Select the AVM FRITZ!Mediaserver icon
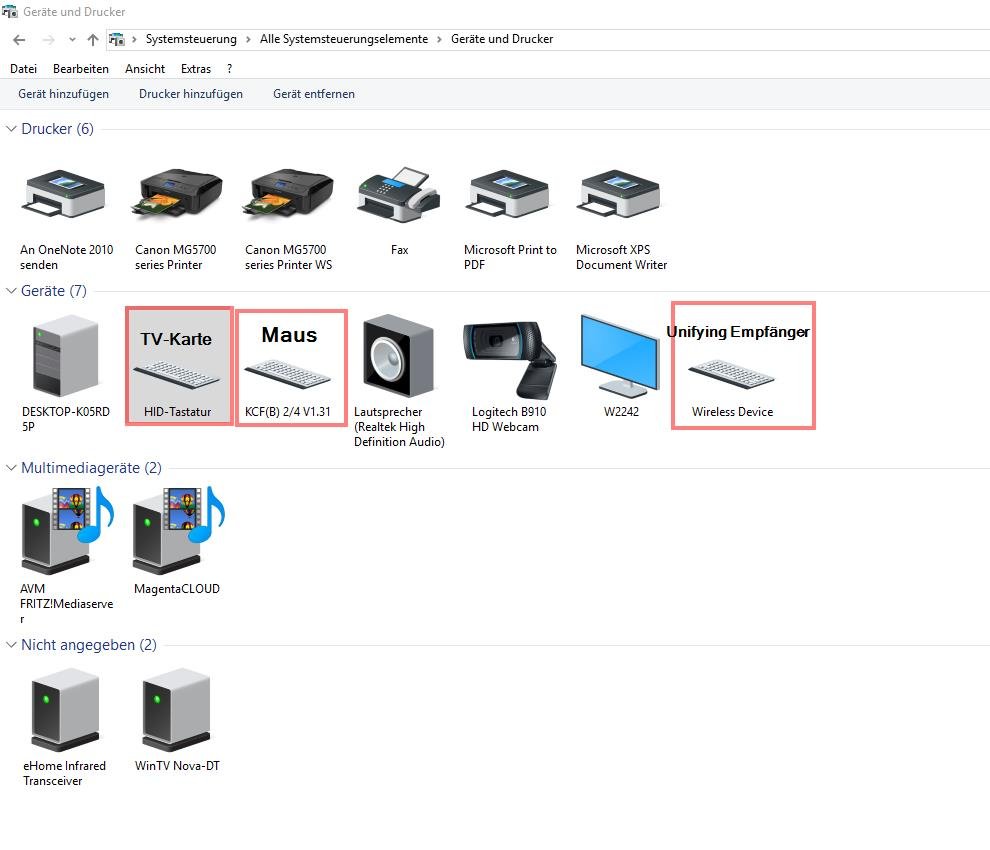 68,530
